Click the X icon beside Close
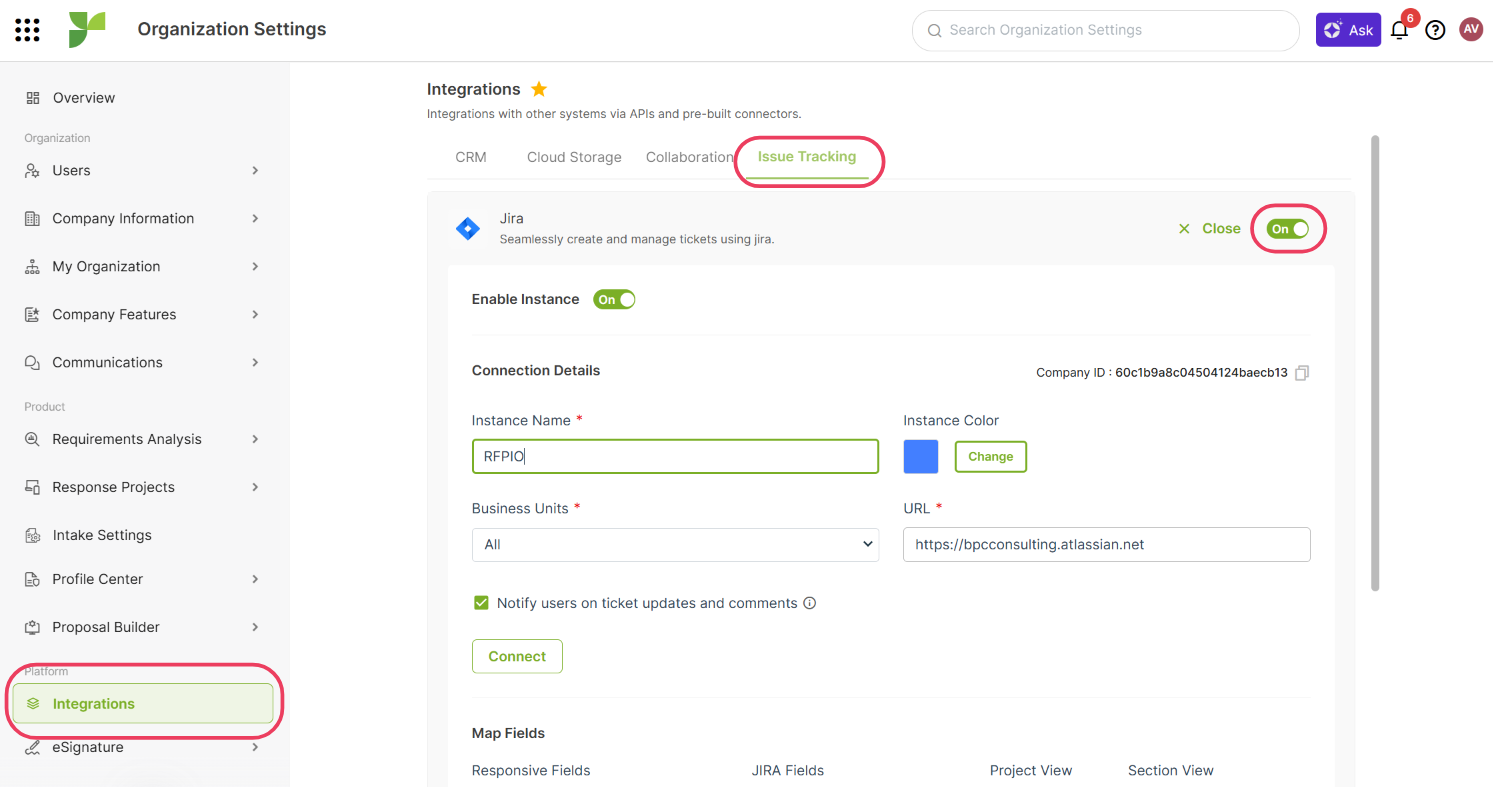The image size is (1493, 787). coord(1184,229)
